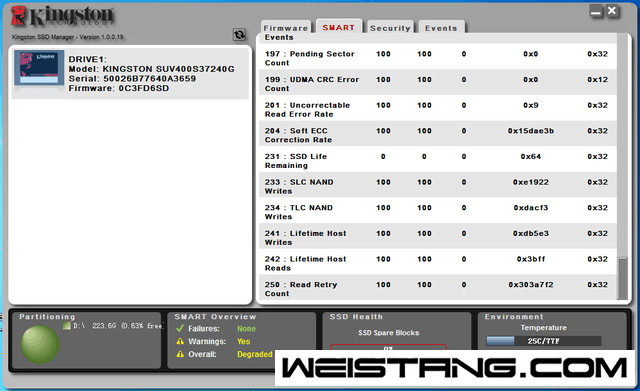Click the Overall status warning icon

[180, 354]
